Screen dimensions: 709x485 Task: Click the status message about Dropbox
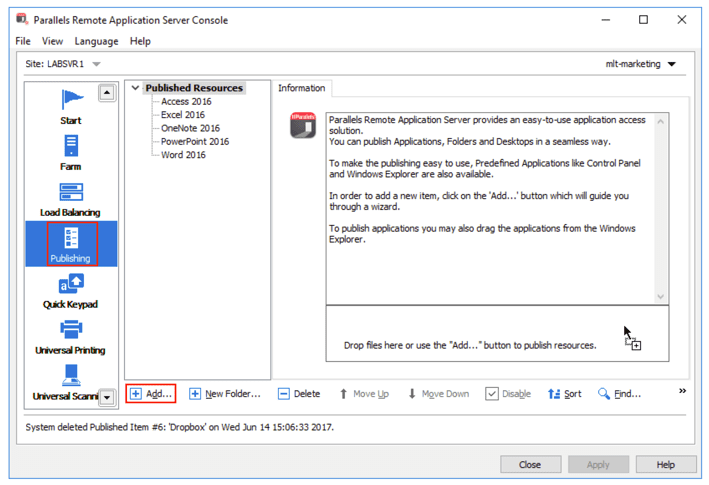180,427
